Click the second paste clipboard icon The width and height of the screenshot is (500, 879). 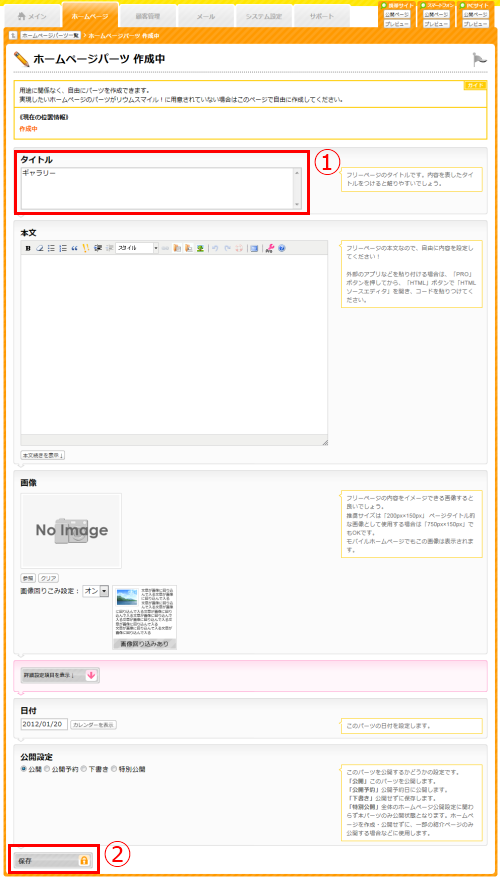(x=188, y=248)
